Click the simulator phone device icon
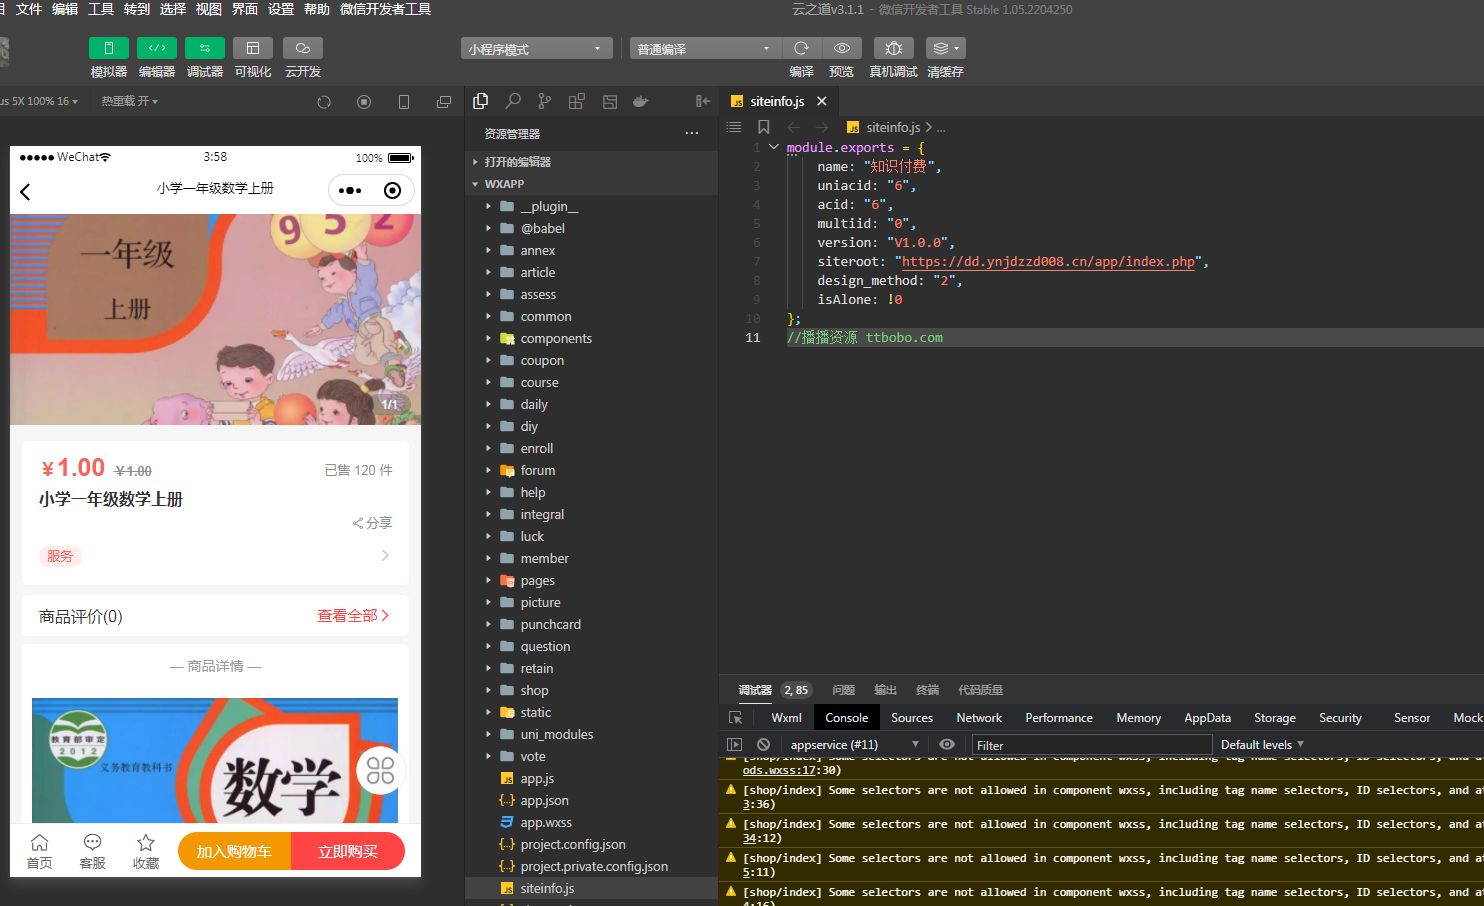 point(404,102)
